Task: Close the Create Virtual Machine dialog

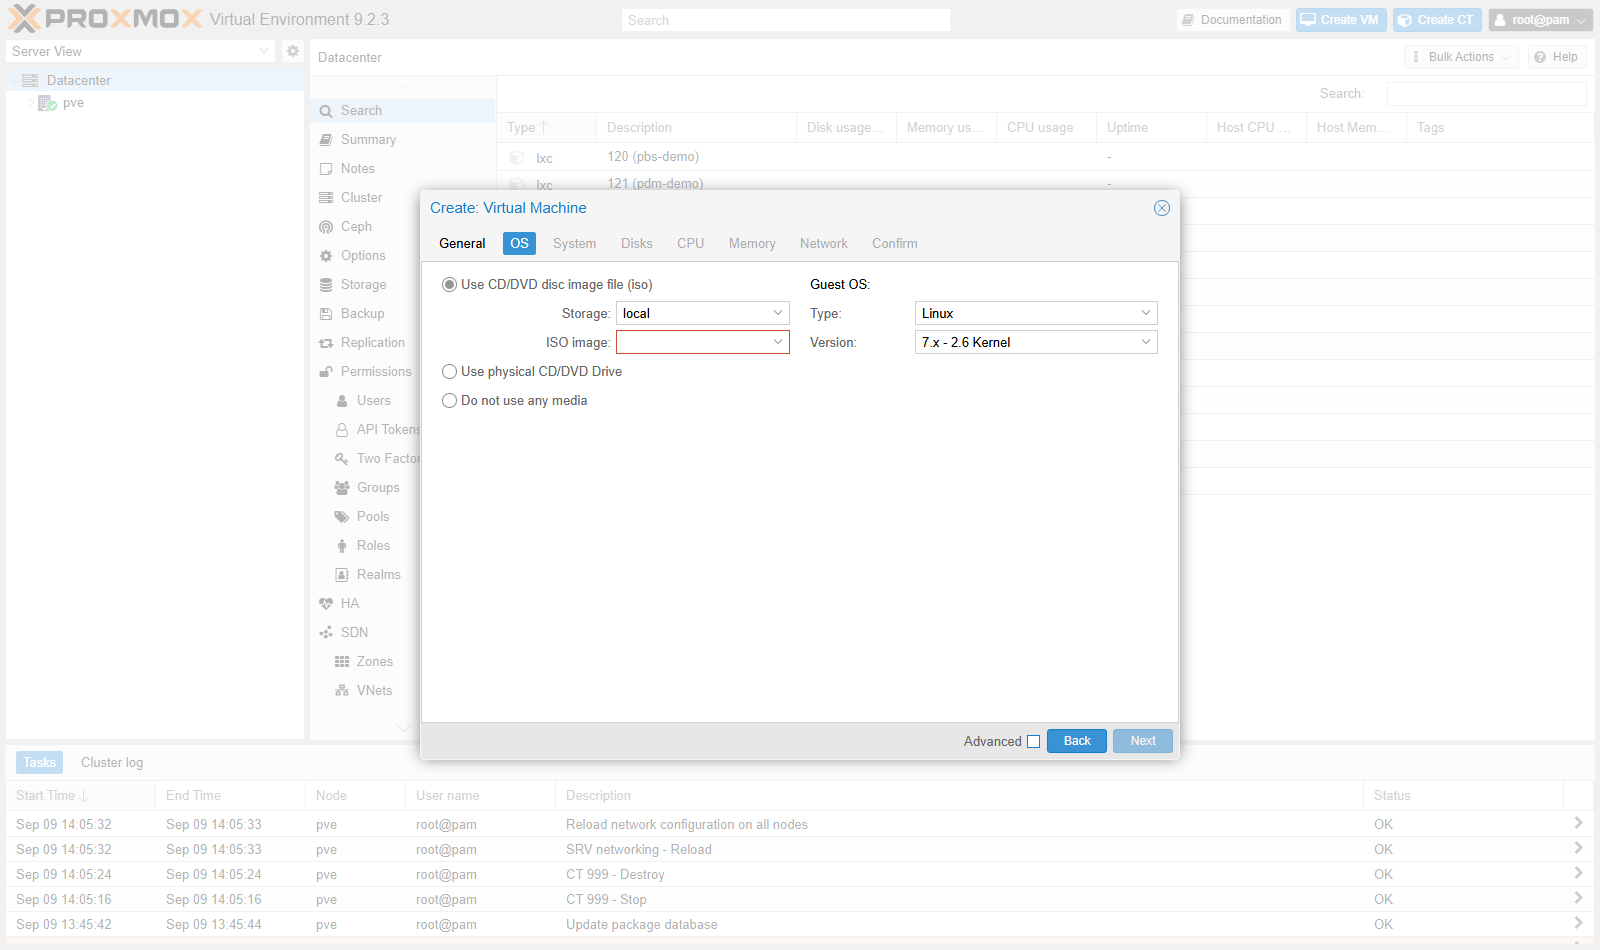Action: [x=1162, y=208]
